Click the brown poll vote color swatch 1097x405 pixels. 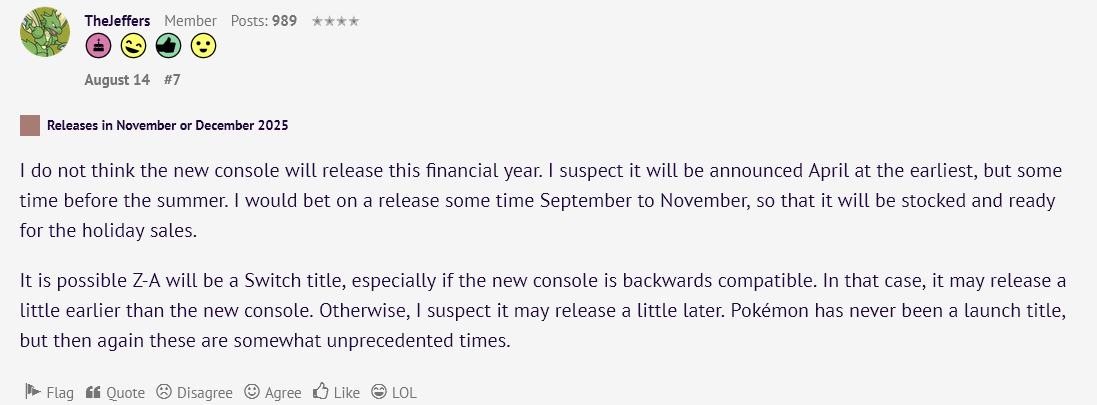[30, 126]
